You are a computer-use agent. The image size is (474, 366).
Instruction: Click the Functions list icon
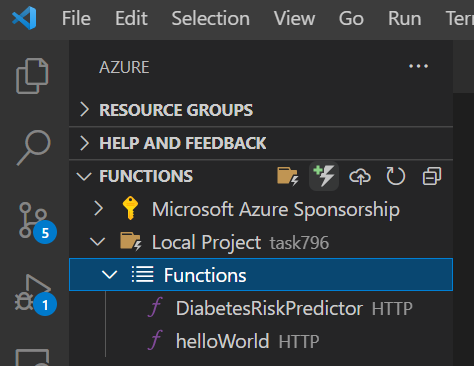143,274
